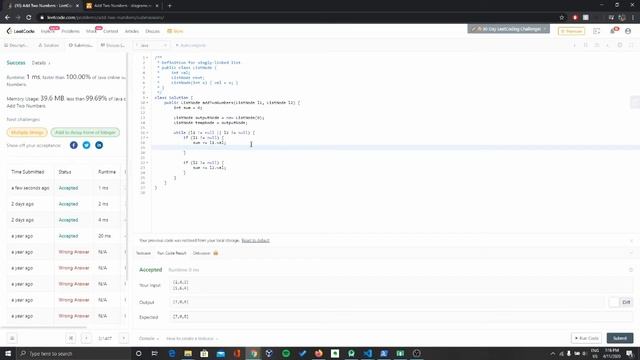640x360 pixels.
Task: Open the Accepted submission with 2 ms runtime
Action: (x=68, y=204)
